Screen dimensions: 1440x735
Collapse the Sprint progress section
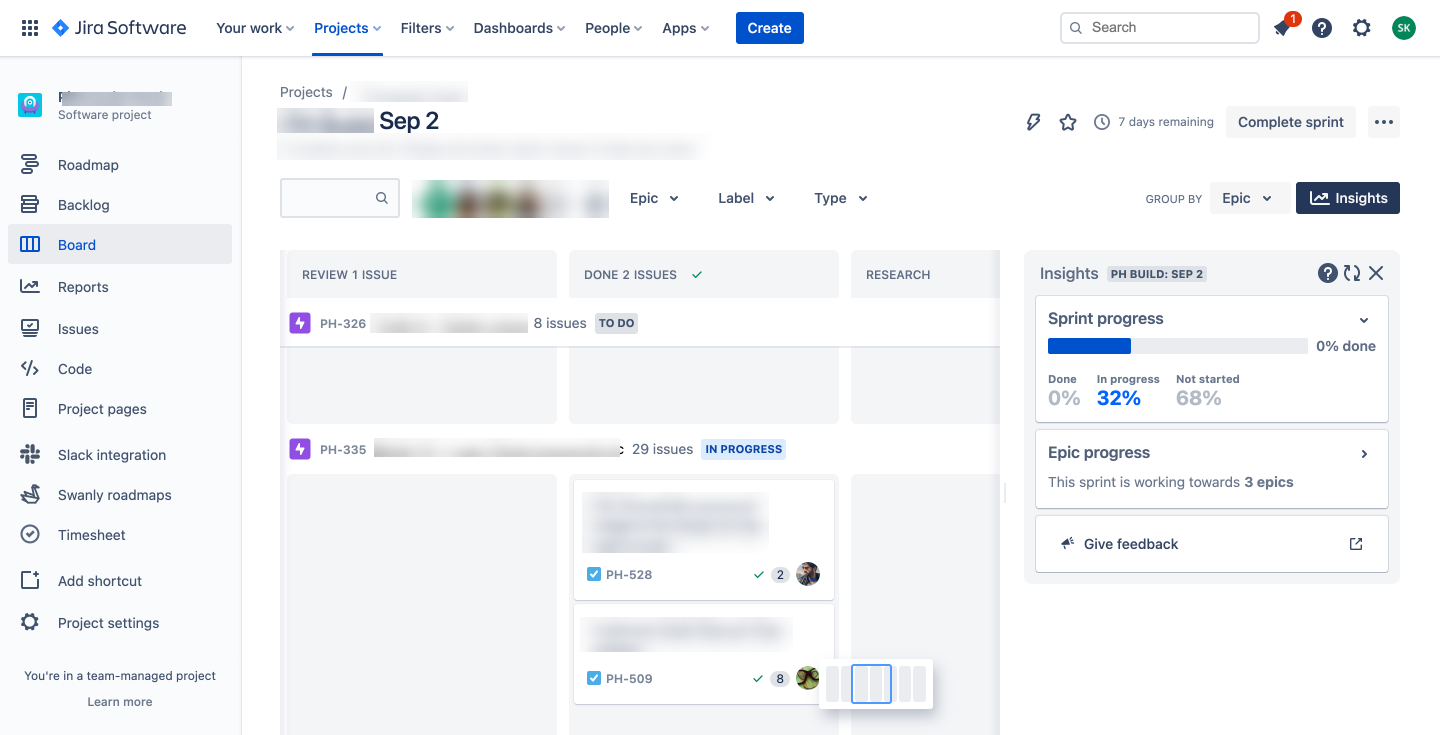(1364, 320)
